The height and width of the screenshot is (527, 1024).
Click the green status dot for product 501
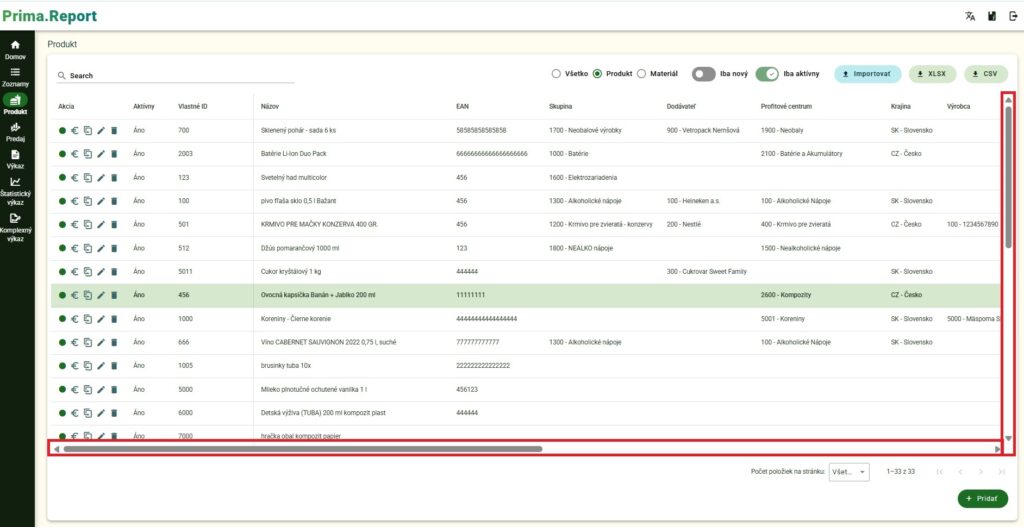(62, 224)
